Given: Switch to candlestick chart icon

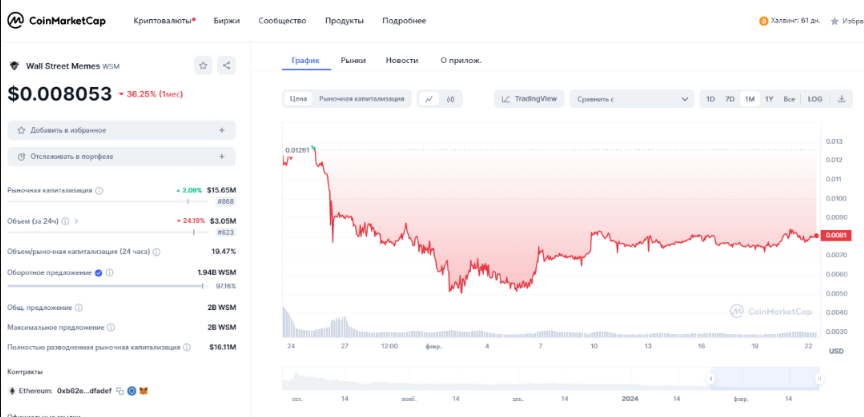Looking at the screenshot, I should click(x=451, y=99).
